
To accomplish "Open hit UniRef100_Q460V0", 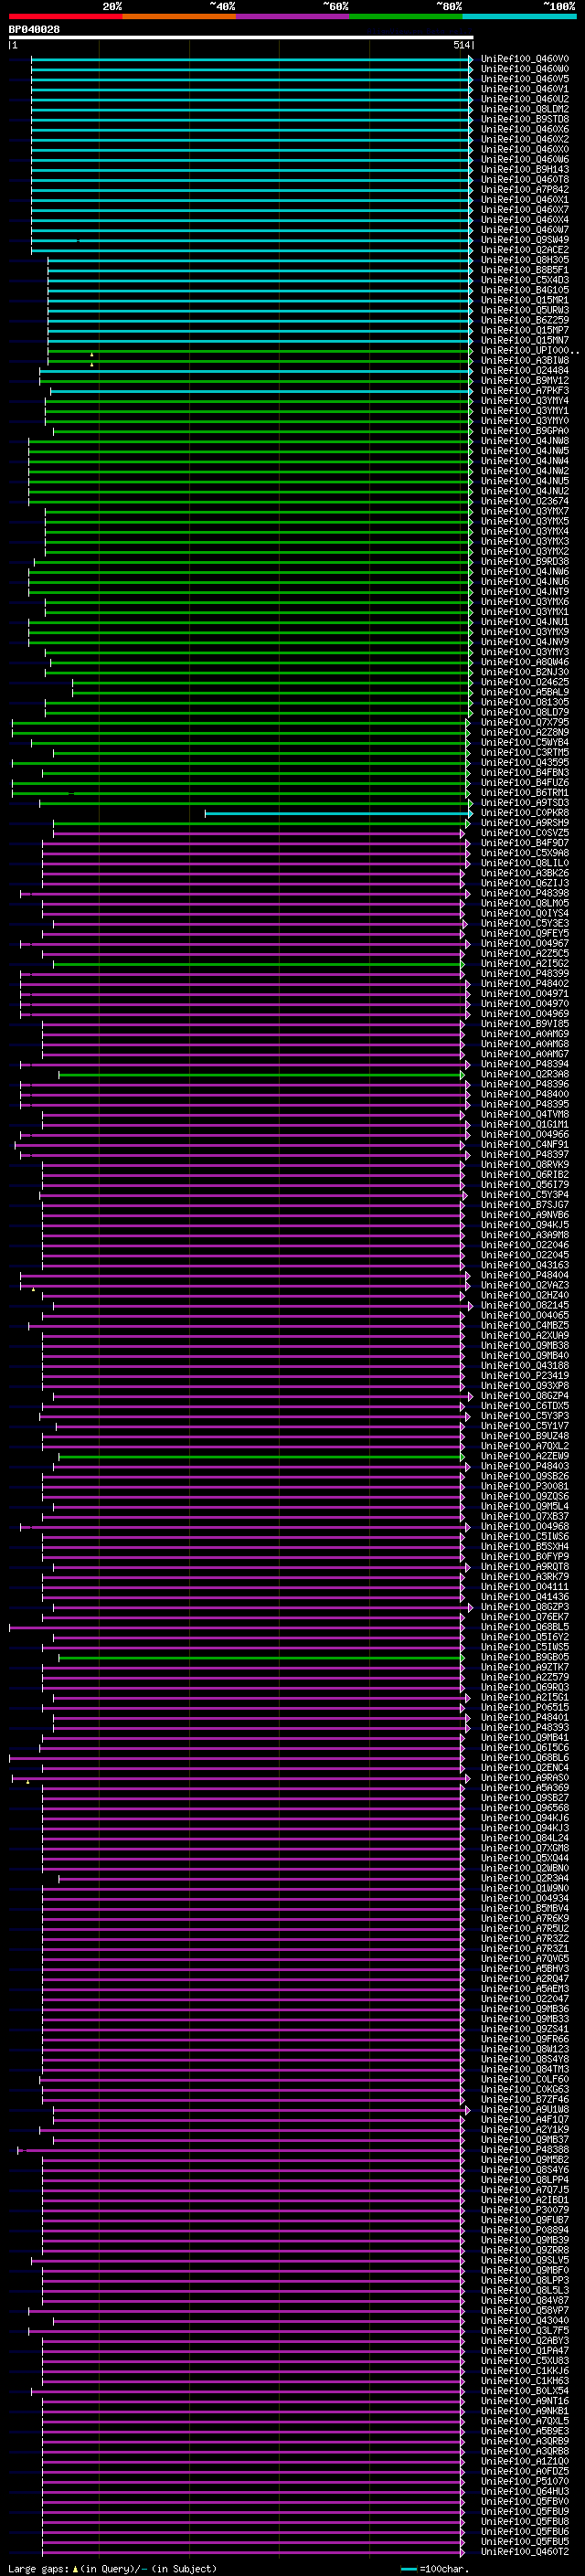I will tap(525, 59).
